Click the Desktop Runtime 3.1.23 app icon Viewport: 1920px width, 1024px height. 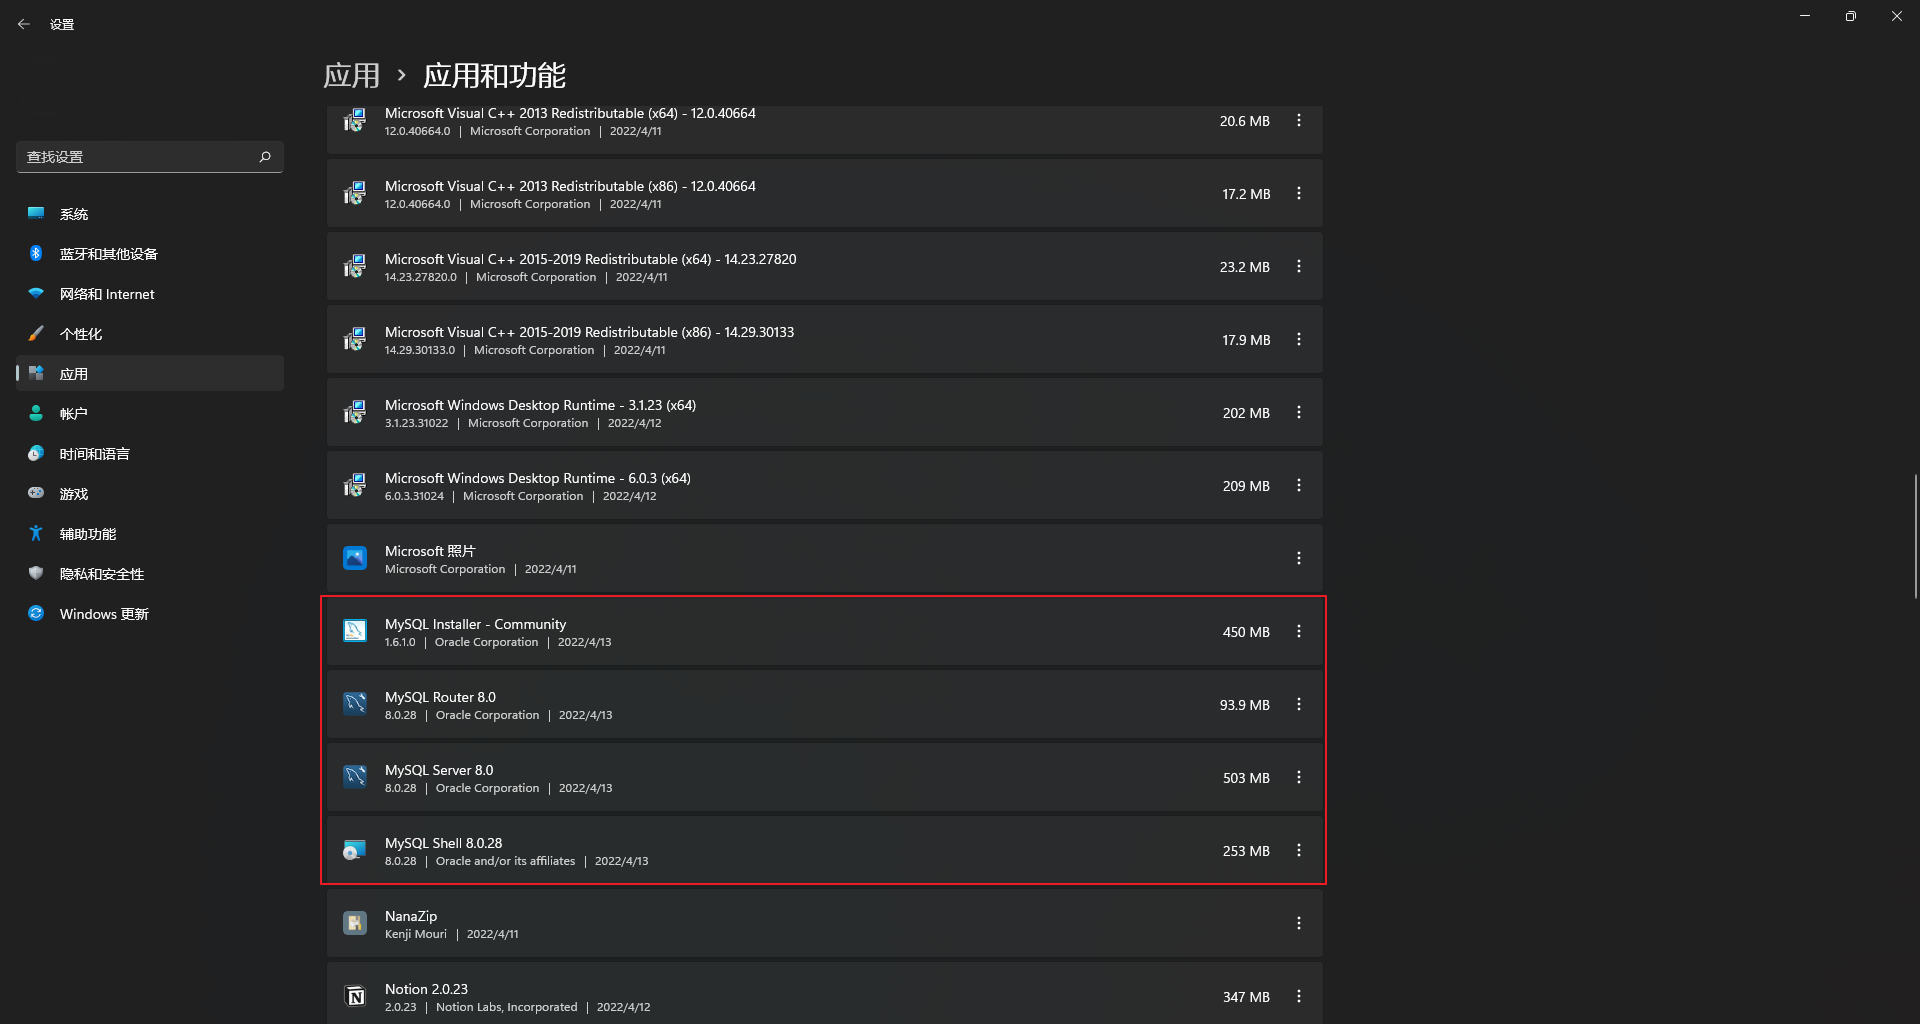[355, 413]
